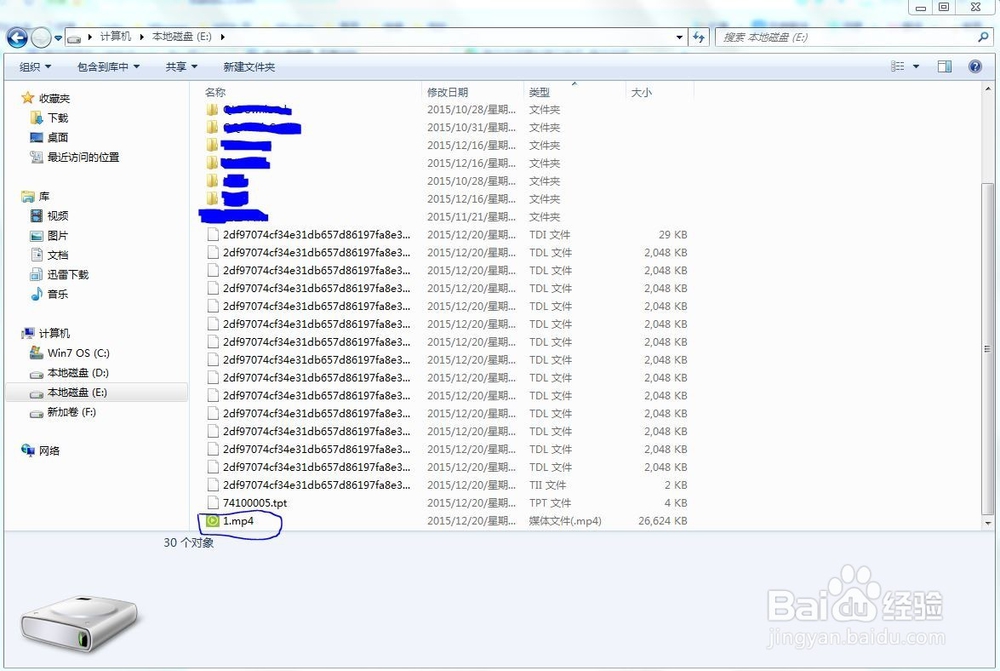Toggle the preview pane button
This screenshot has width=1000, height=671.
[945, 66]
